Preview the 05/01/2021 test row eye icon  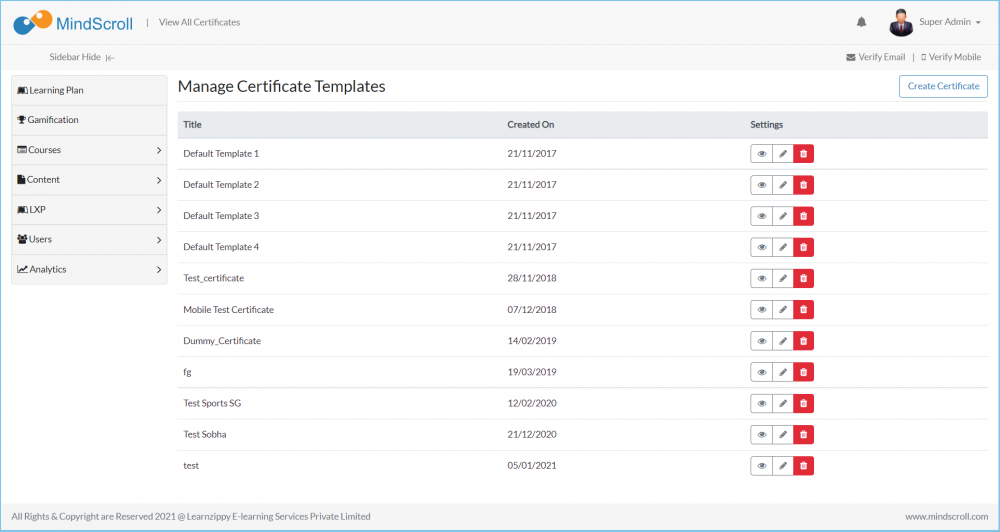[761, 466]
